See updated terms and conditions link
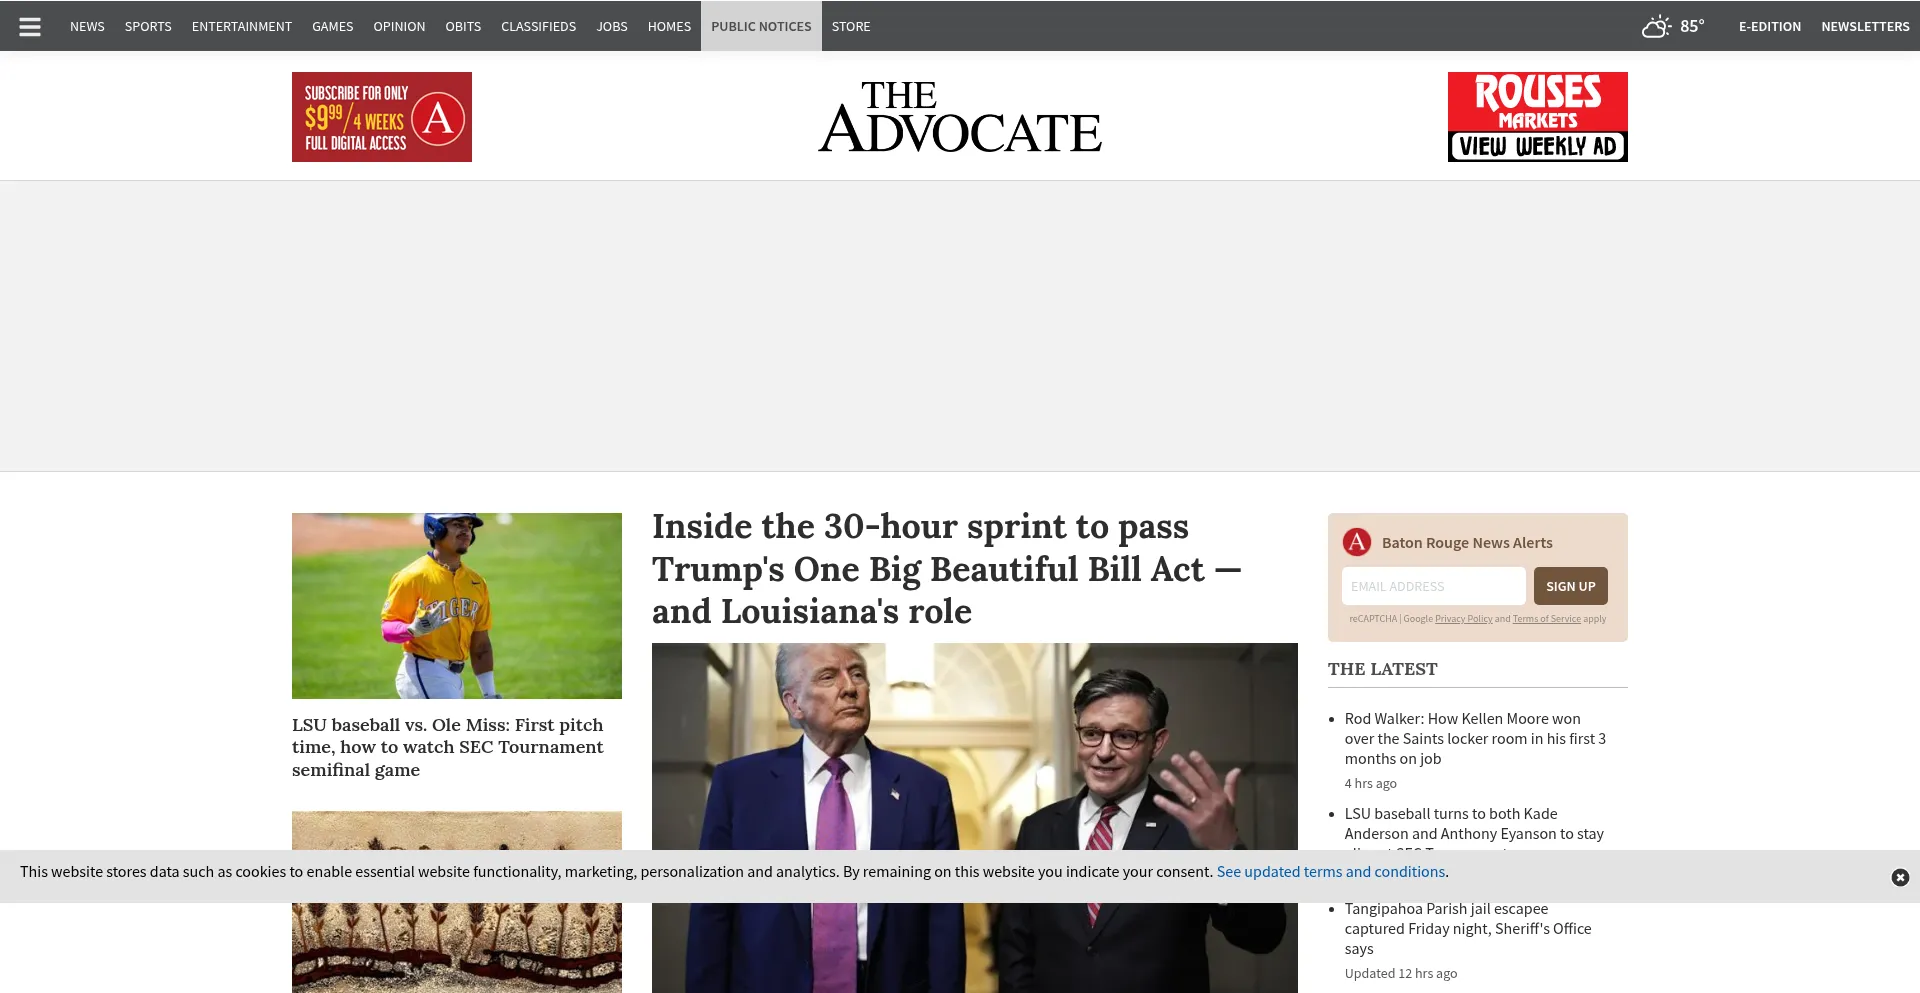 point(1330,872)
